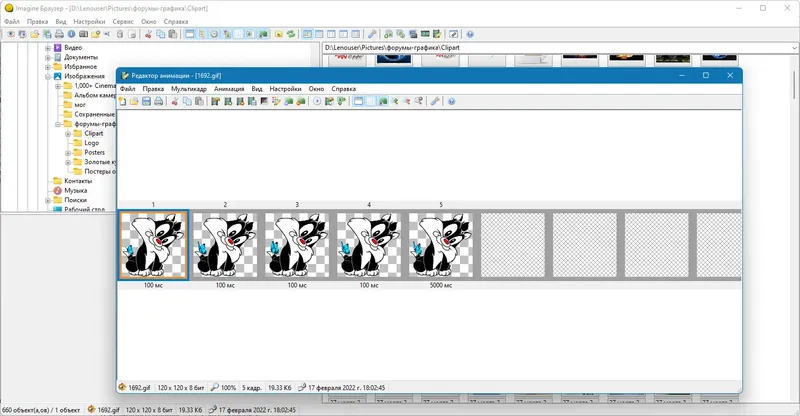Image resolution: width=800 pixels, height=416 pixels.
Task: Click the scissors icon in Imagine Browser toolbar
Action: [x=148, y=34]
